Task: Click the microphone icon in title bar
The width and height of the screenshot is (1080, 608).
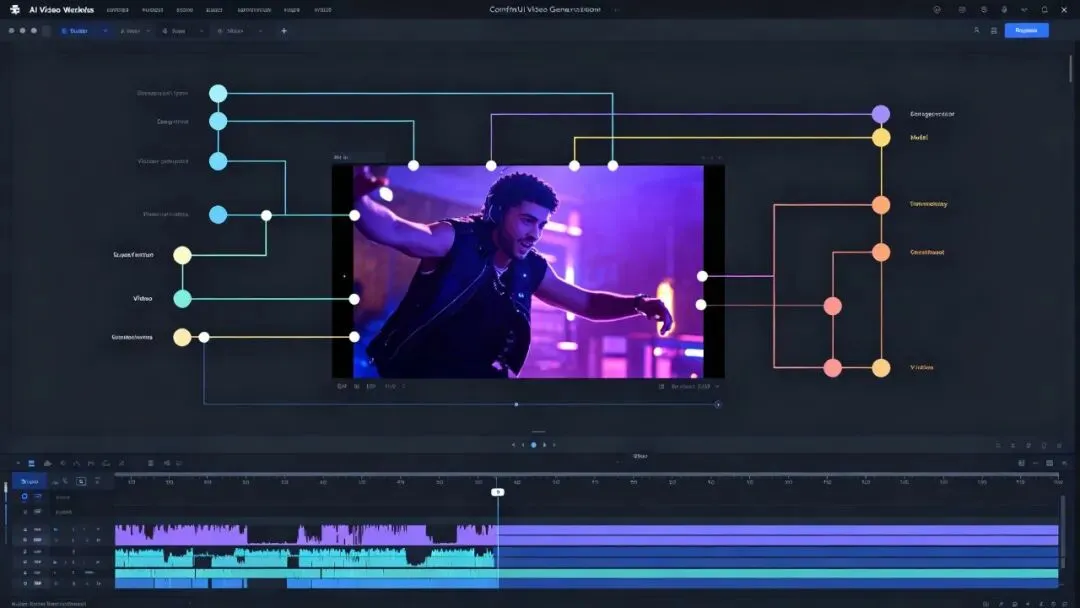Action: coord(1004,10)
